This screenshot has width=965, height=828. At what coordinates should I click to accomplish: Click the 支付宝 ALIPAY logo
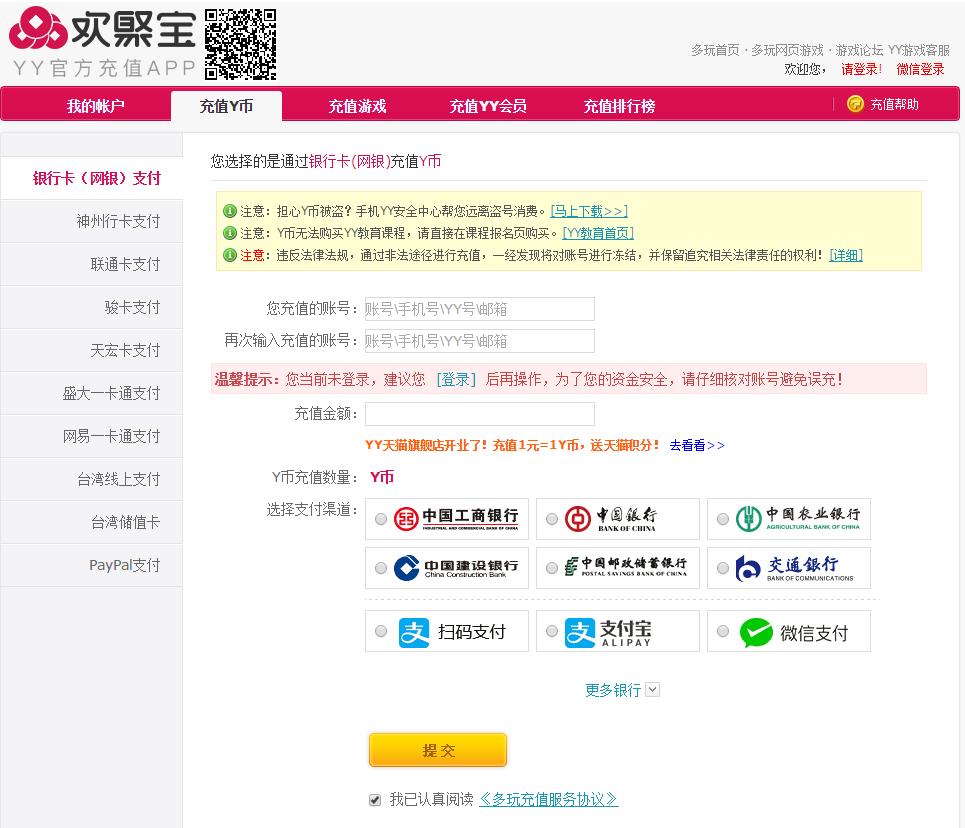pyautogui.click(x=608, y=632)
